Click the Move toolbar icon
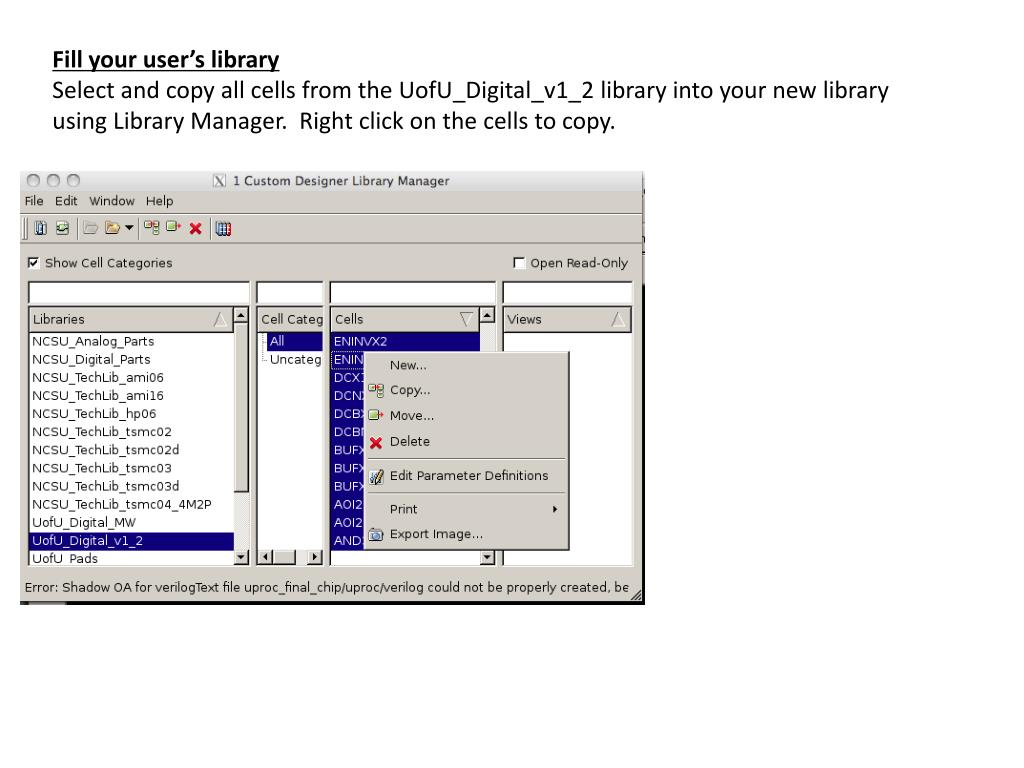The width and height of the screenshot is (1024, 768). pos(173,227)
